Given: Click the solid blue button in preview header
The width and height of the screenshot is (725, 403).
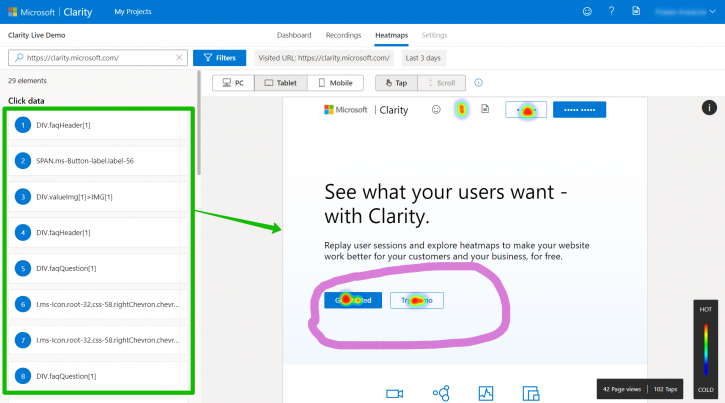Looking at the screenshot, I should 579,110.
